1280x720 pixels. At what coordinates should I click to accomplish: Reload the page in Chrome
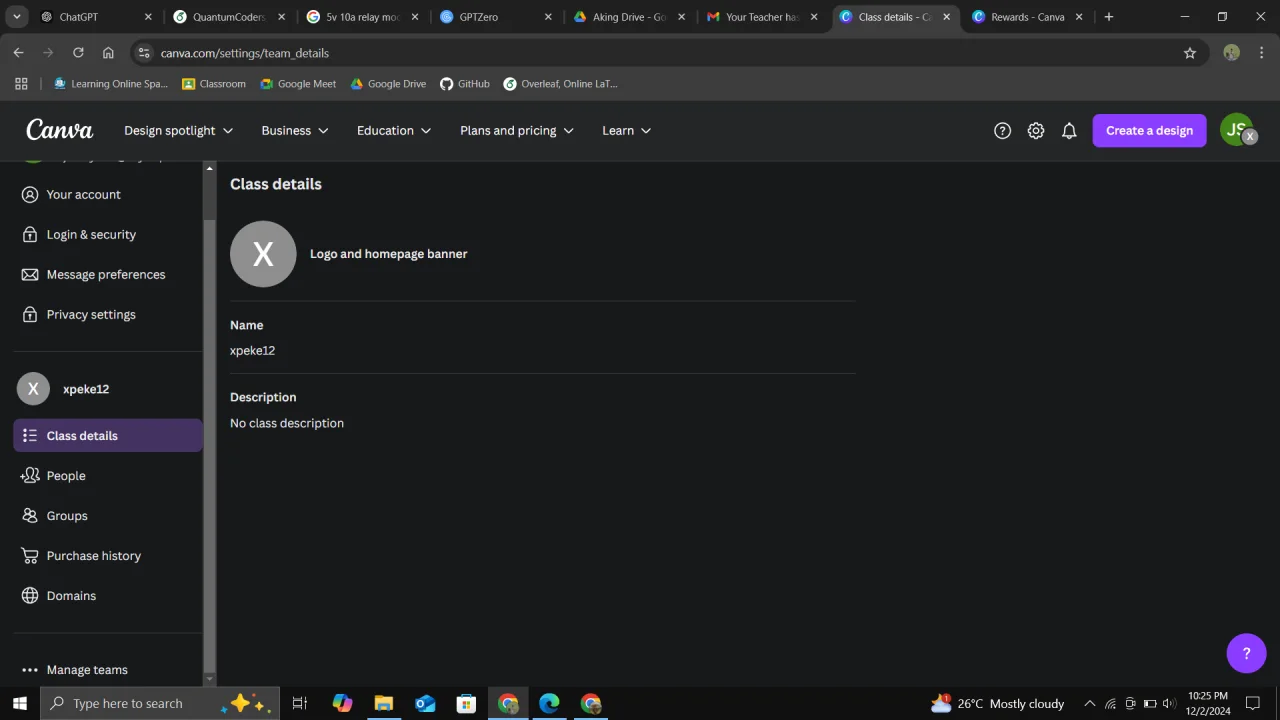click(78, 53)
